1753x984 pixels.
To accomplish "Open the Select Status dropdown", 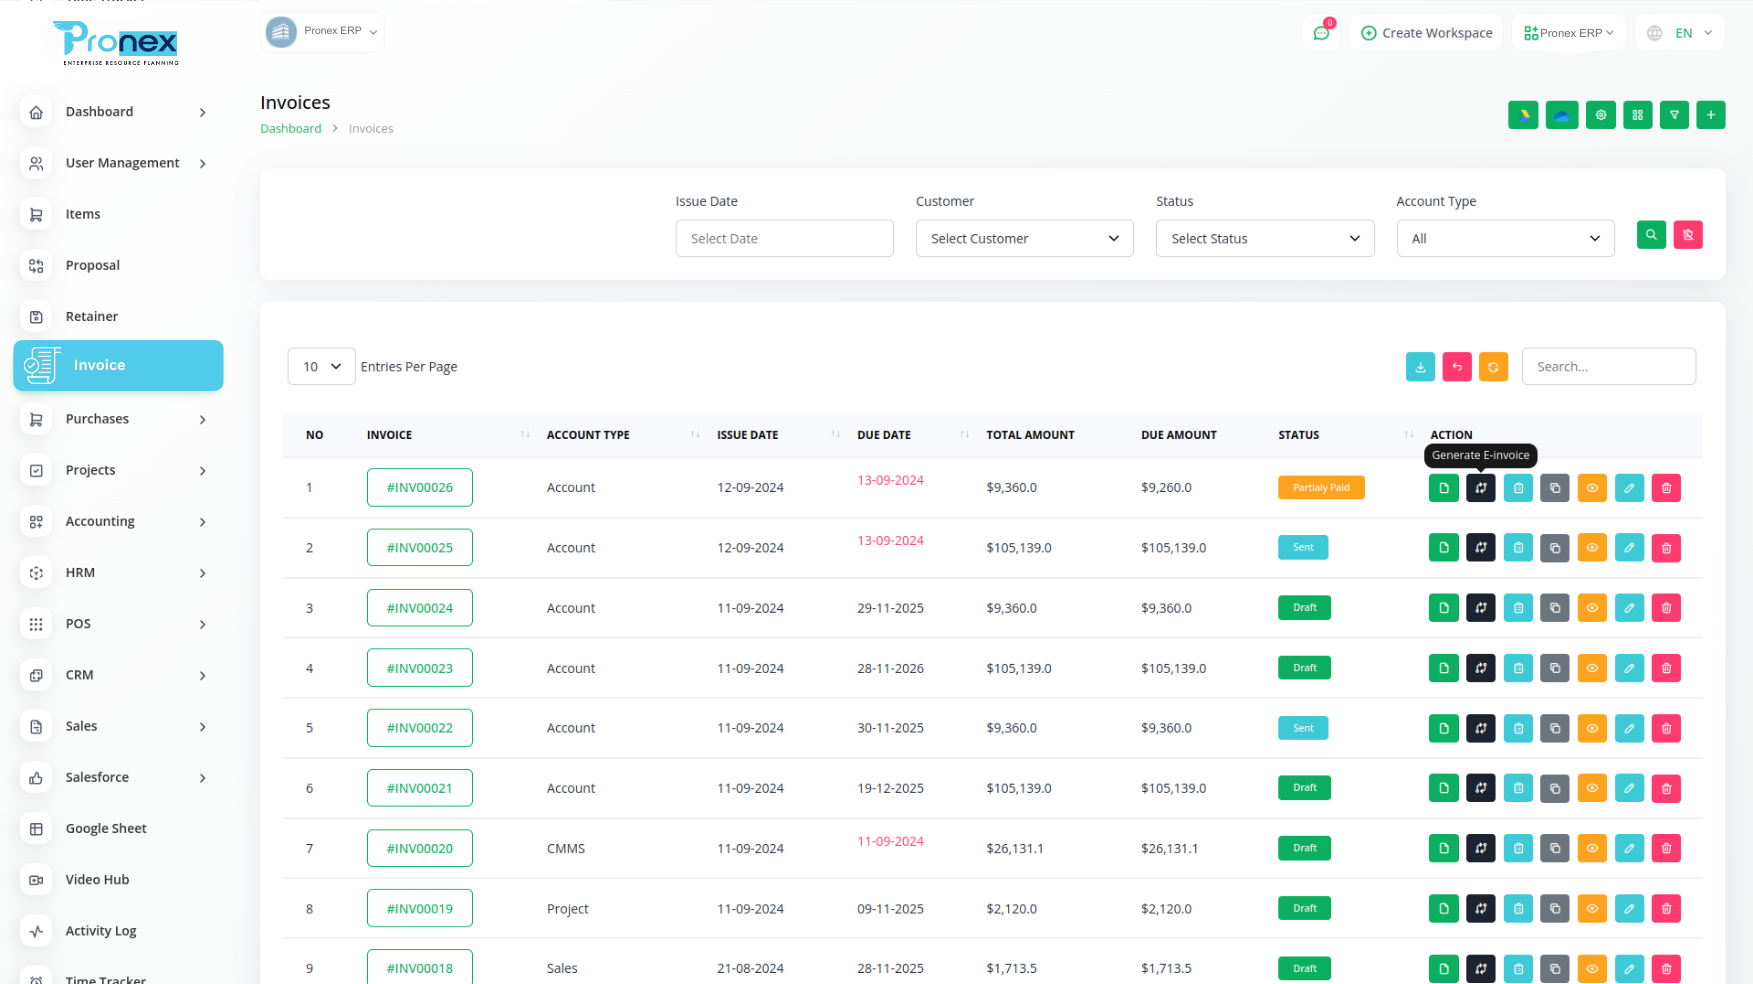I will 1265,239.
